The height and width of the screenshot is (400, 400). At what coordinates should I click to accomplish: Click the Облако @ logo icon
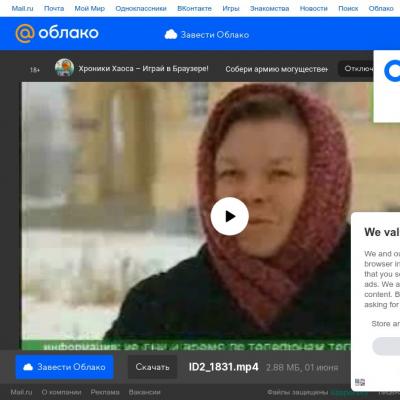(x=25, y=33)
